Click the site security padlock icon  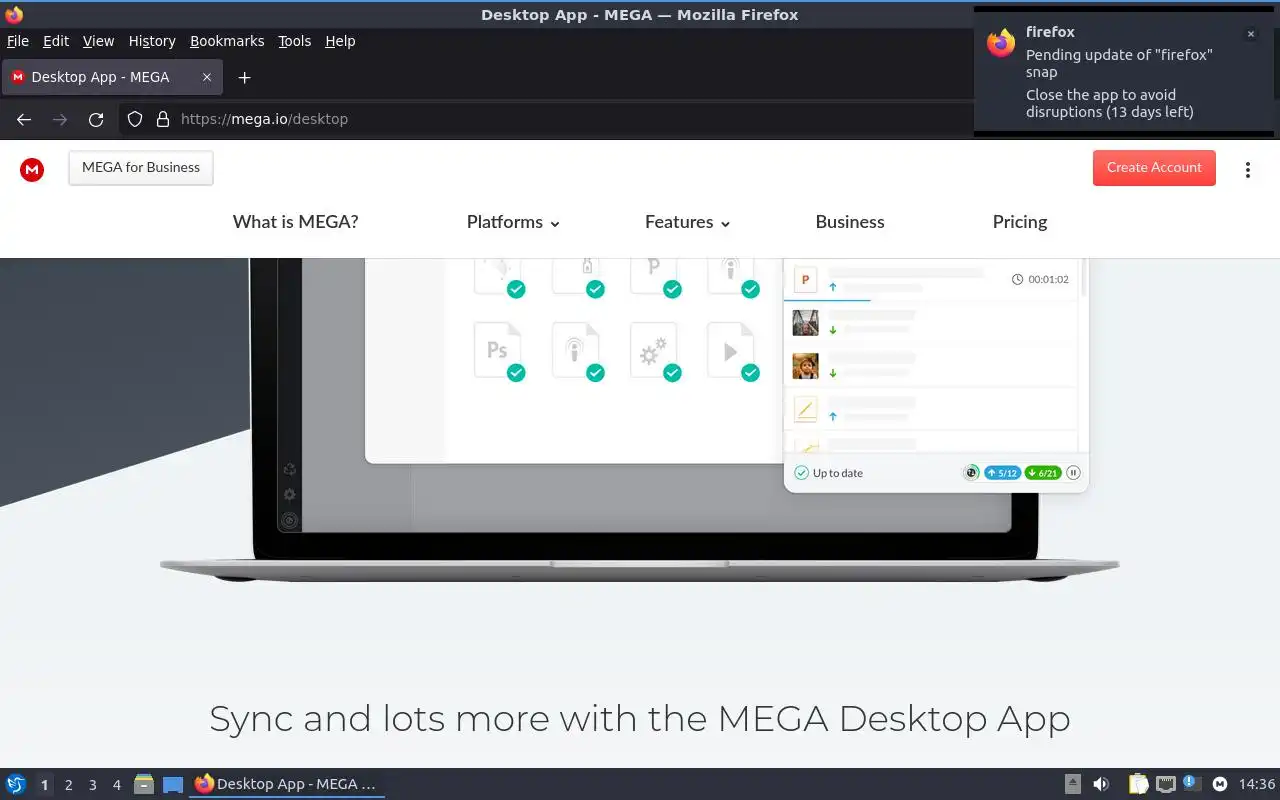pos(163,119)
